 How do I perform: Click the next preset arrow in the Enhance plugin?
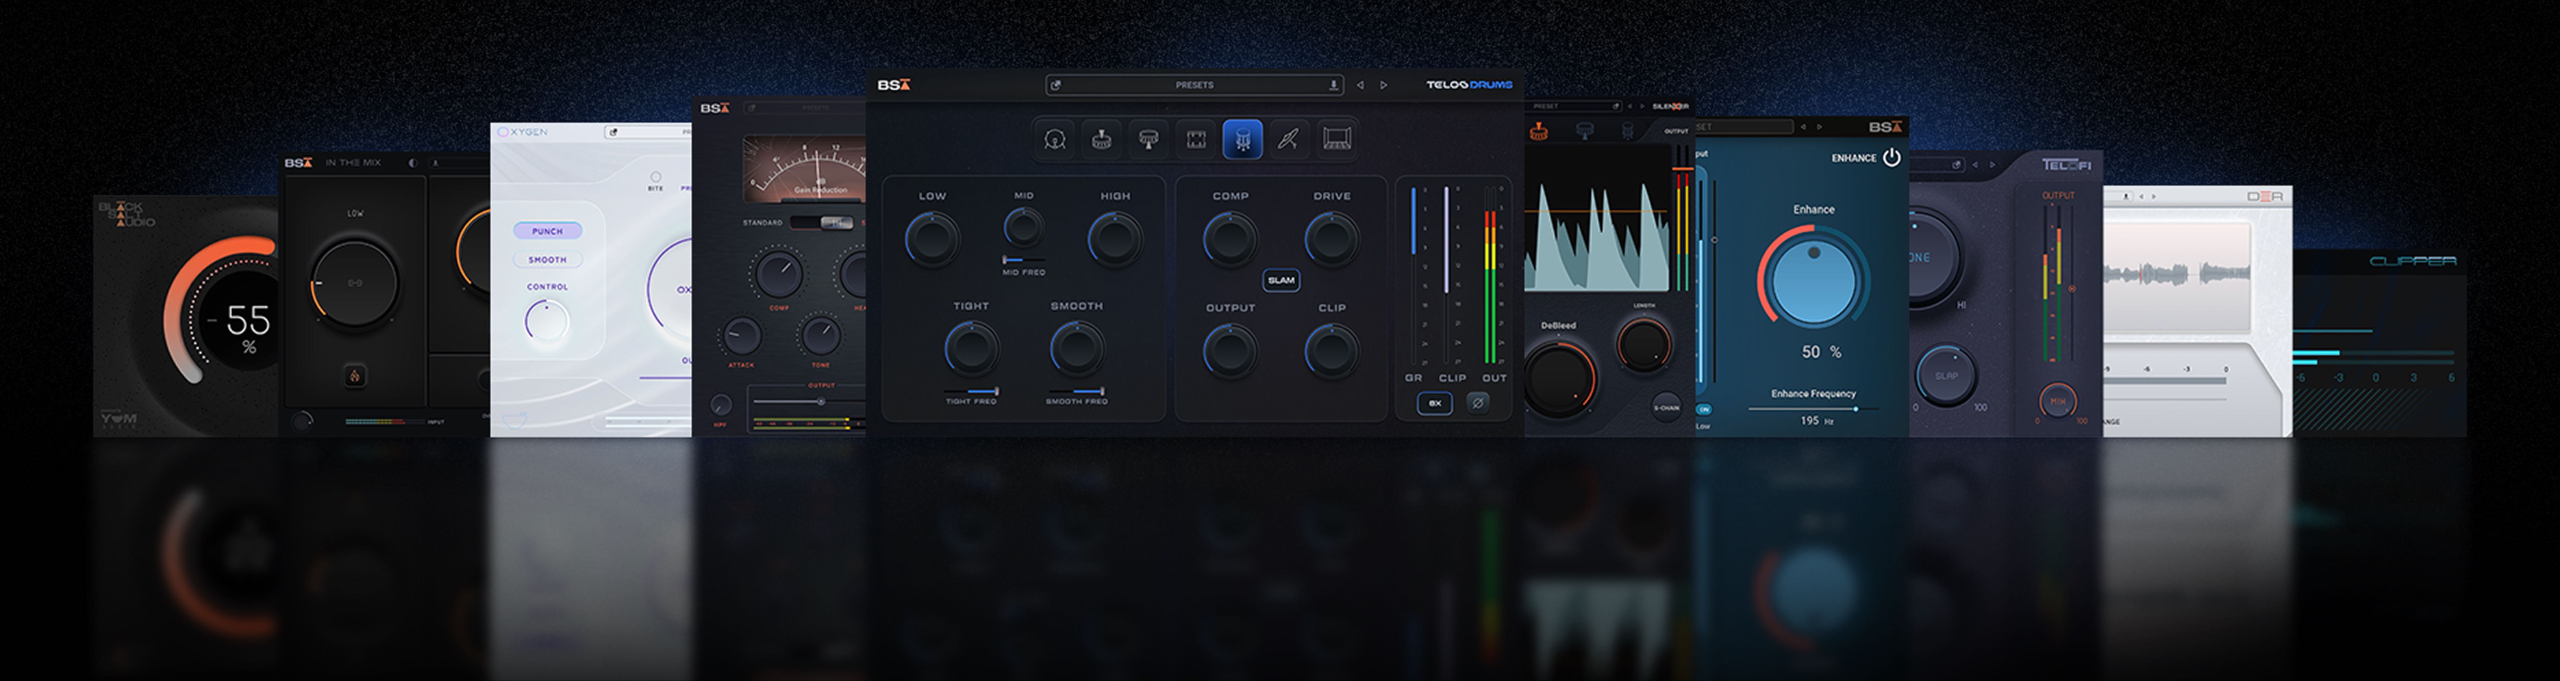(x=1819, y=127)
